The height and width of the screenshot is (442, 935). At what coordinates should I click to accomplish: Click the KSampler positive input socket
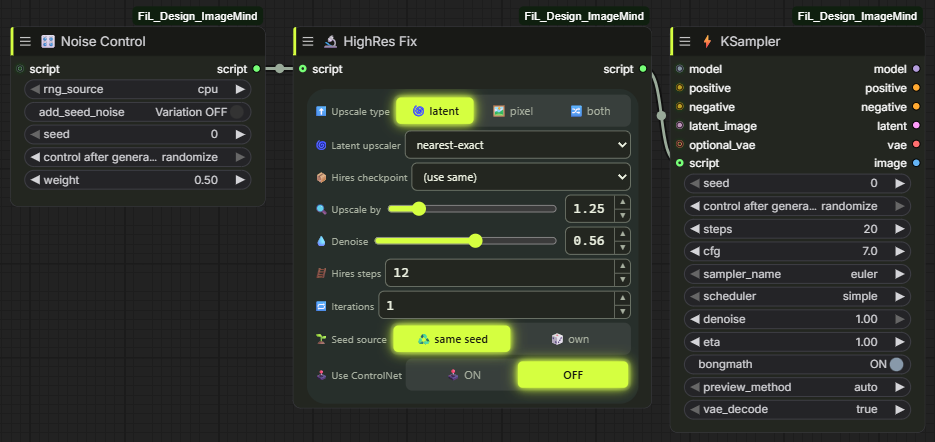tap(679, 88)
